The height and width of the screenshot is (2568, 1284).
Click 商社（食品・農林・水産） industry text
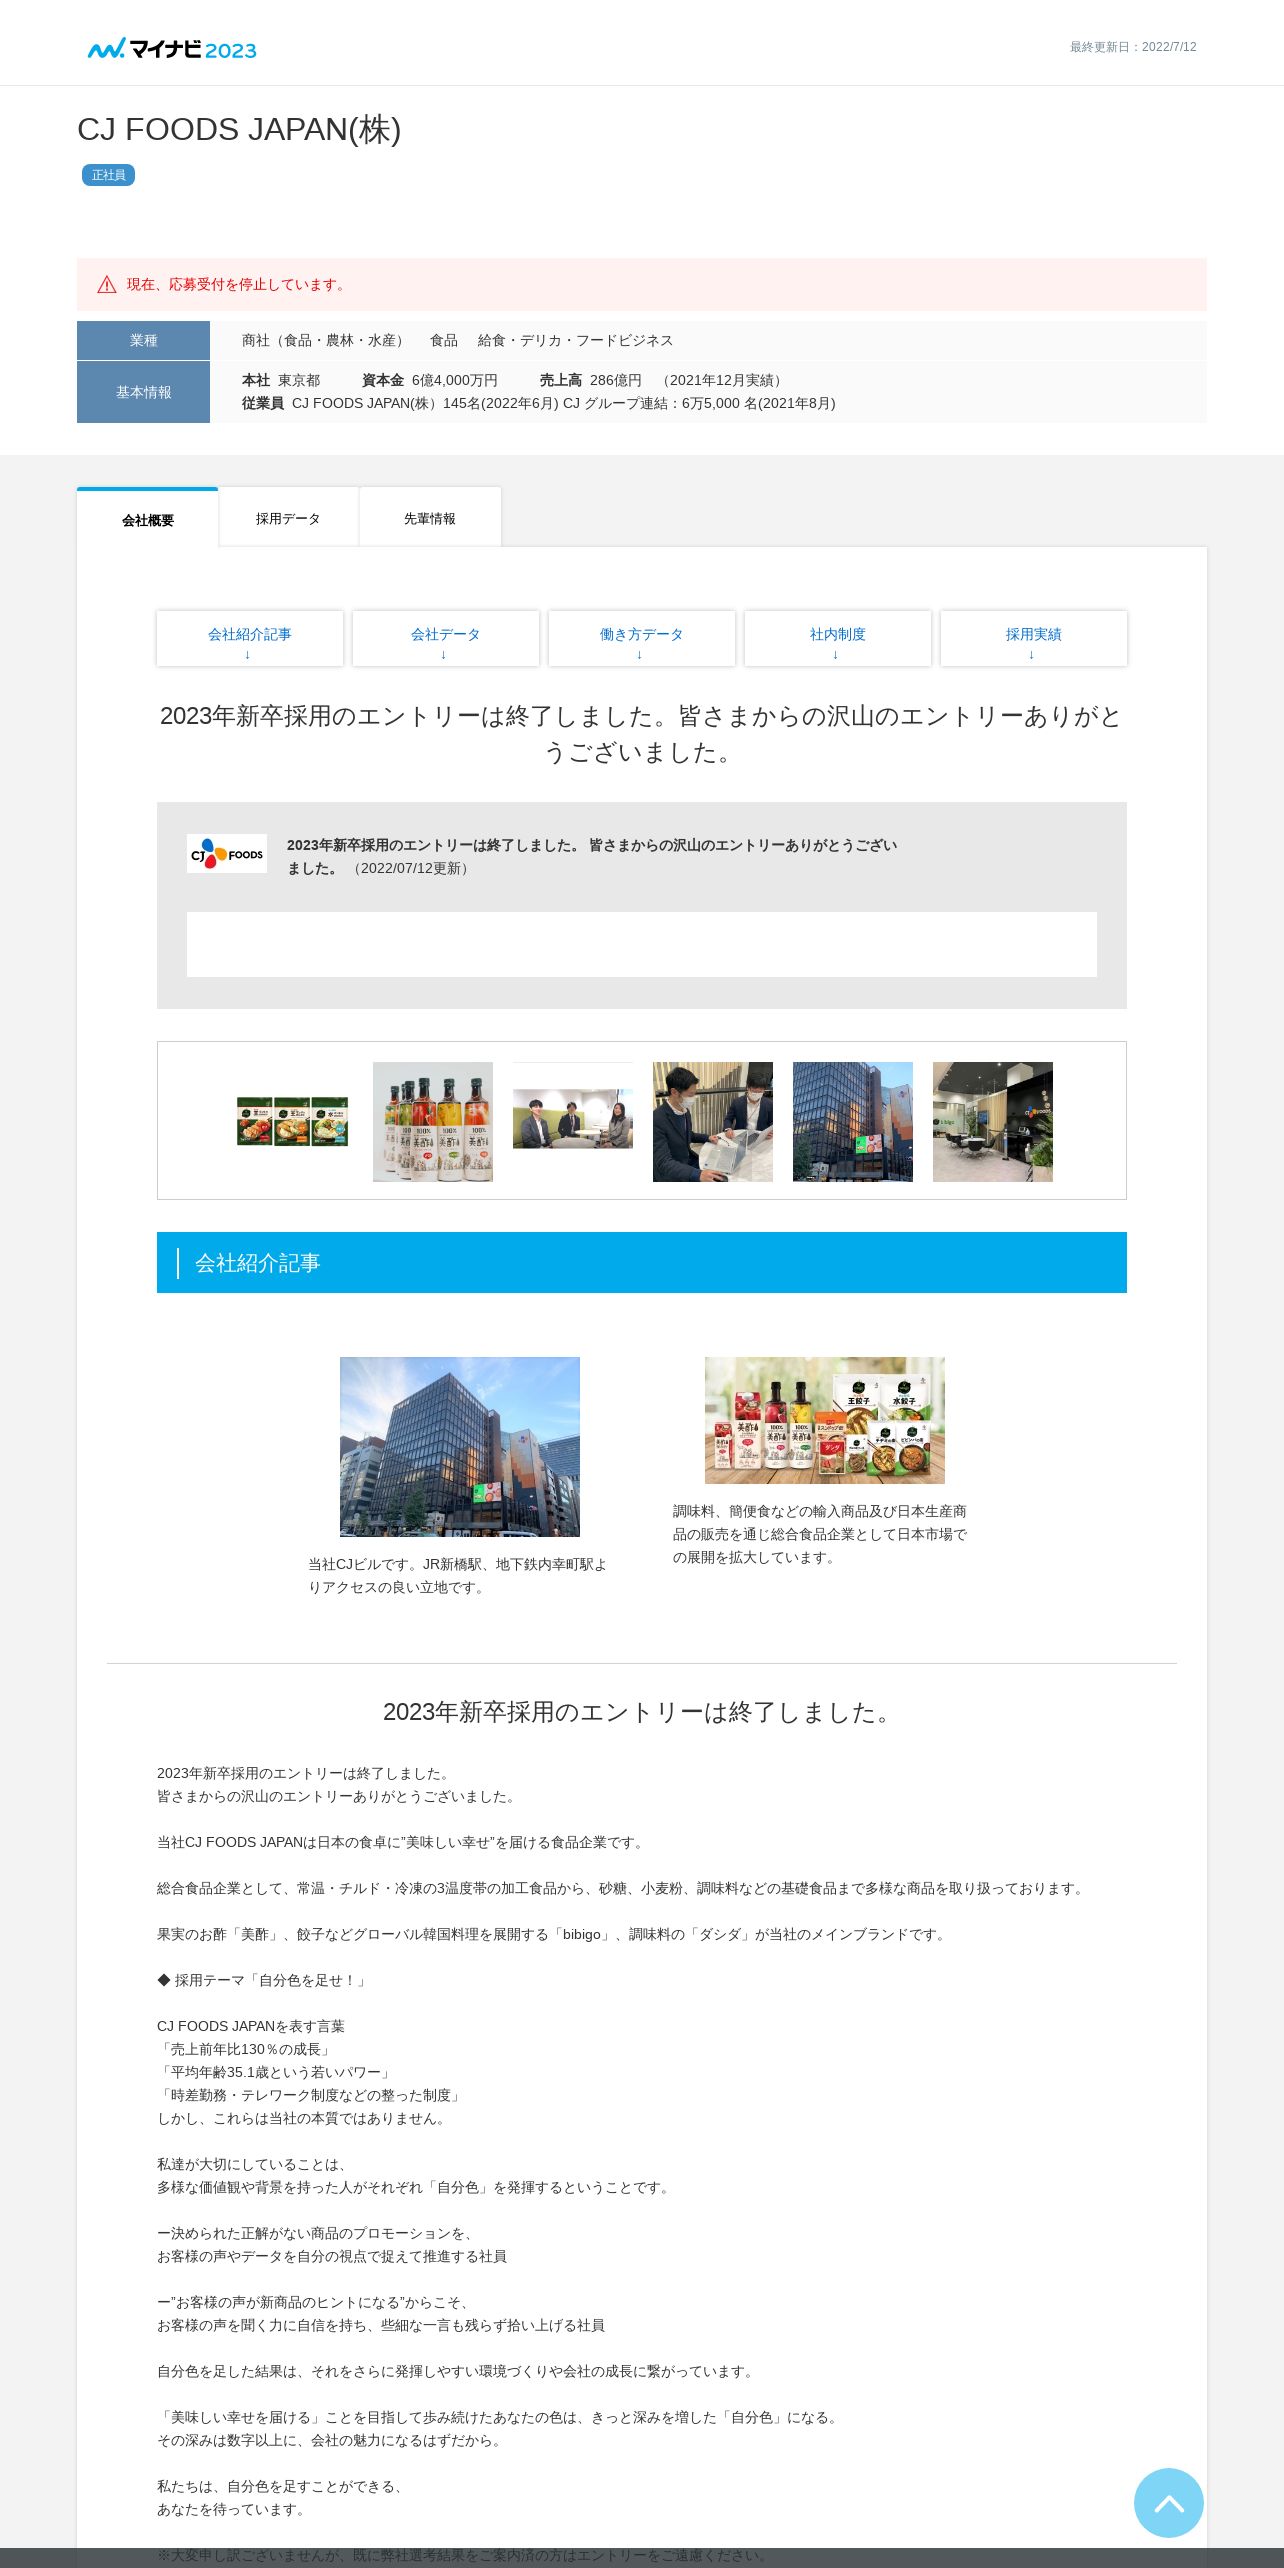326,340
